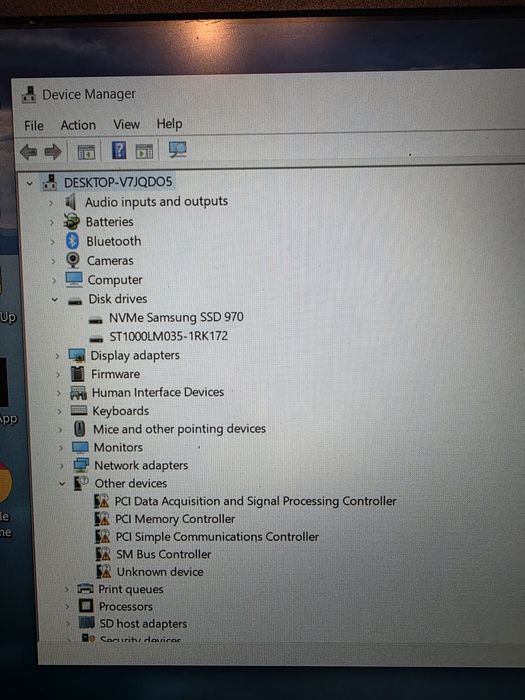Select the Firmware label
Image resolution: width=525 pixels, height=700 pixels.
tap(116, 374)
